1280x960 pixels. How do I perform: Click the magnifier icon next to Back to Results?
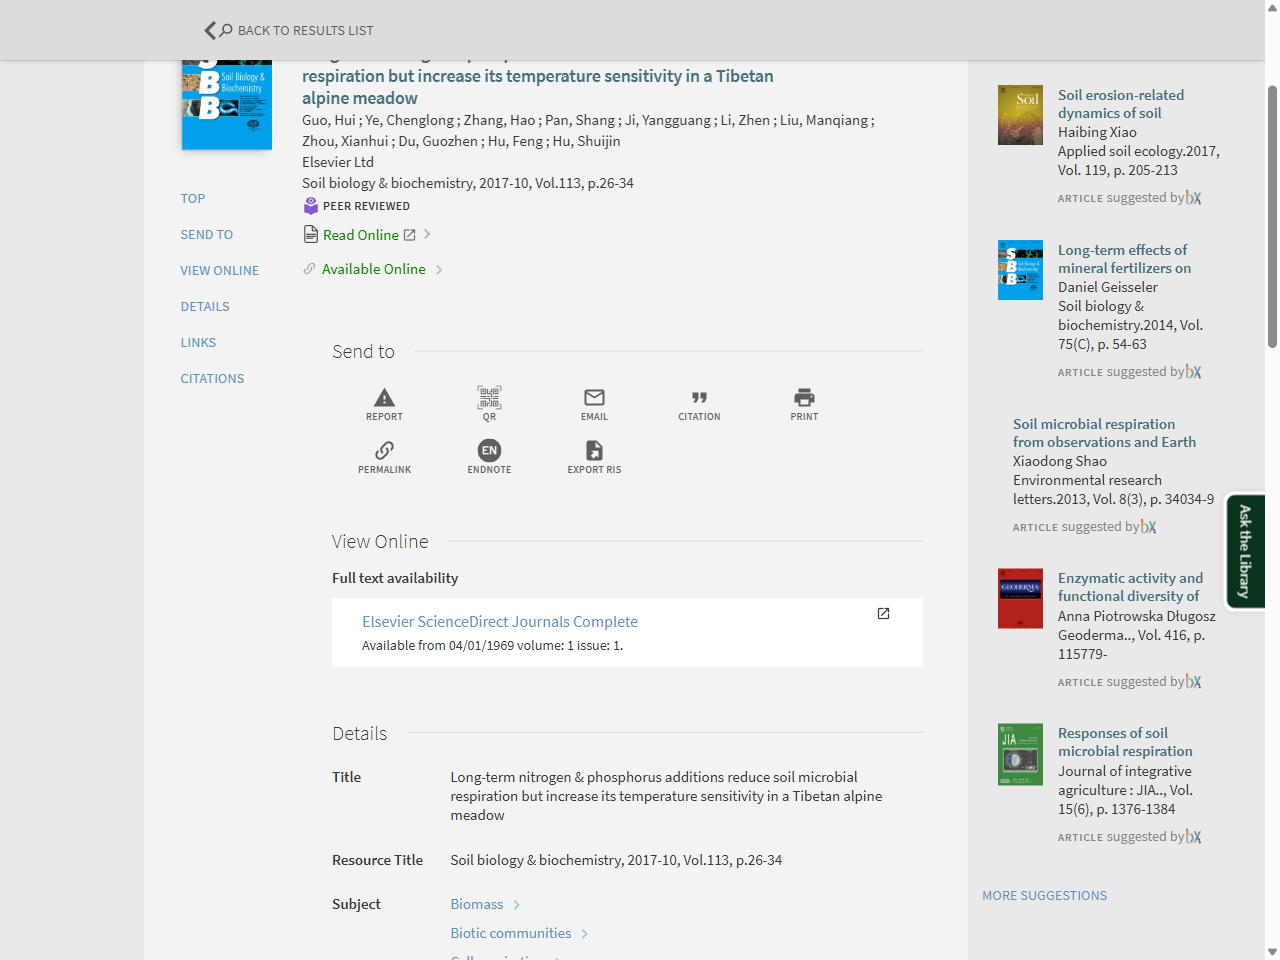point(226,30)
